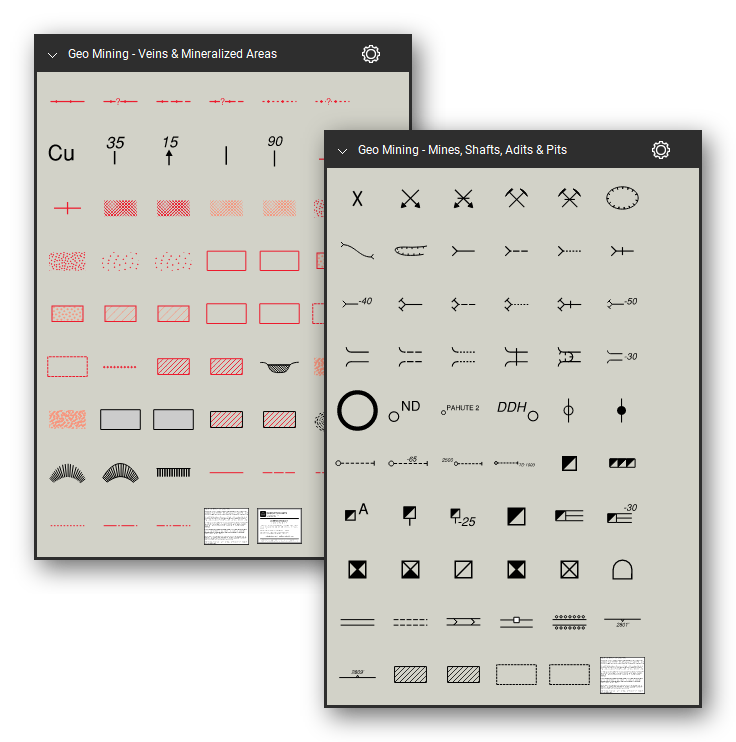
Task: Select the drill hole ND symbol
Action: (405, 411)
